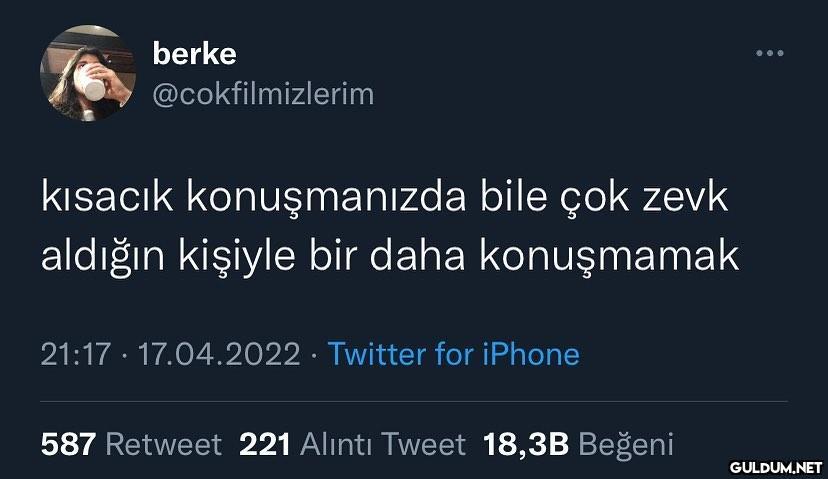Click the 587 retweet count number
Viewport: 828px width, 479px height.
68,444
